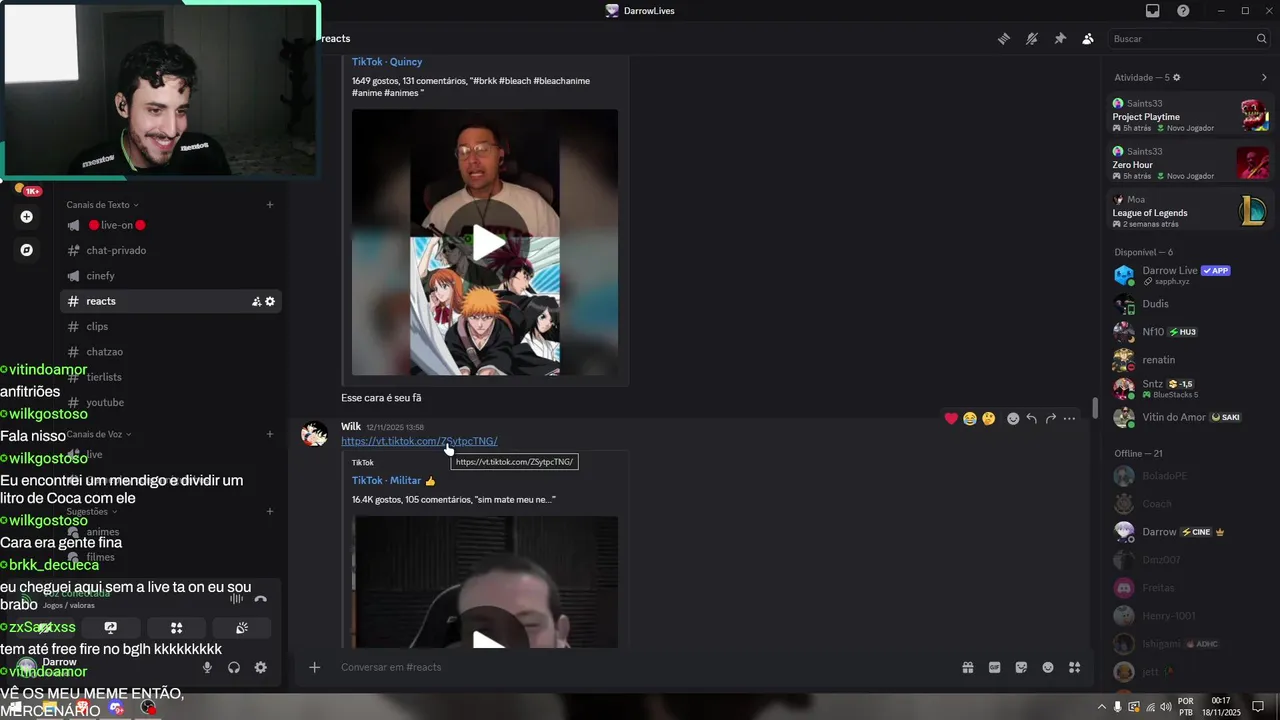Click the Conversar em #reacts input
The height and width of the screenshot is (720, 1280).
coord(640,668)
